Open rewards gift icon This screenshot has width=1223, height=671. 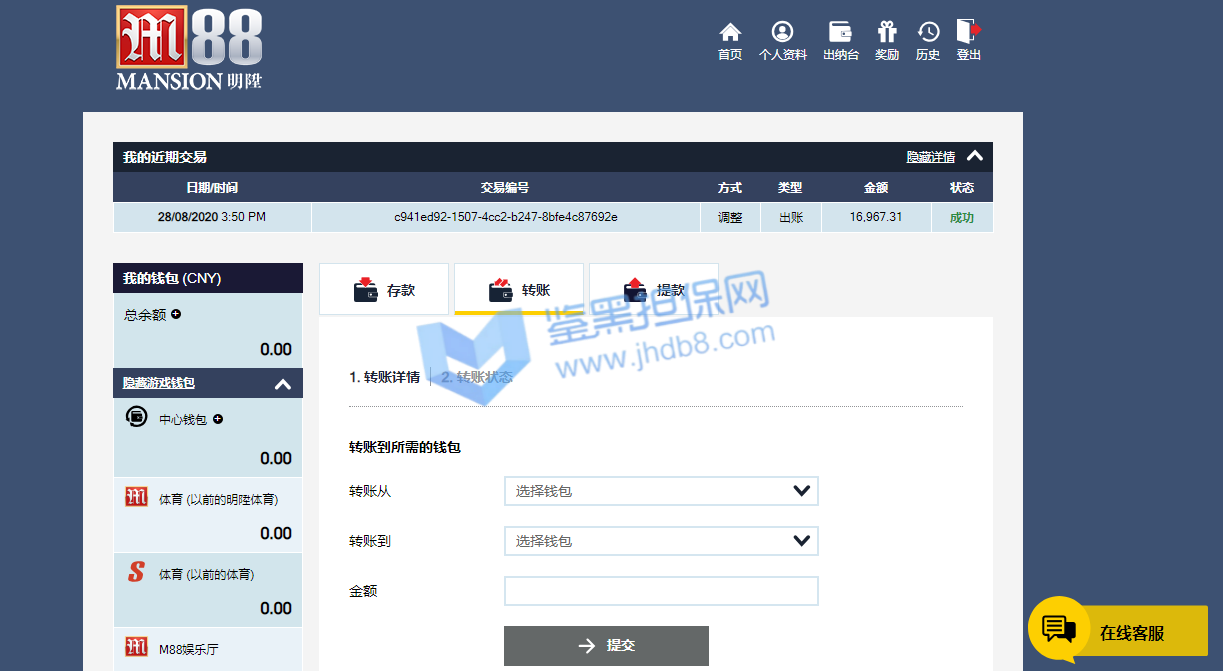coord(886,33)
